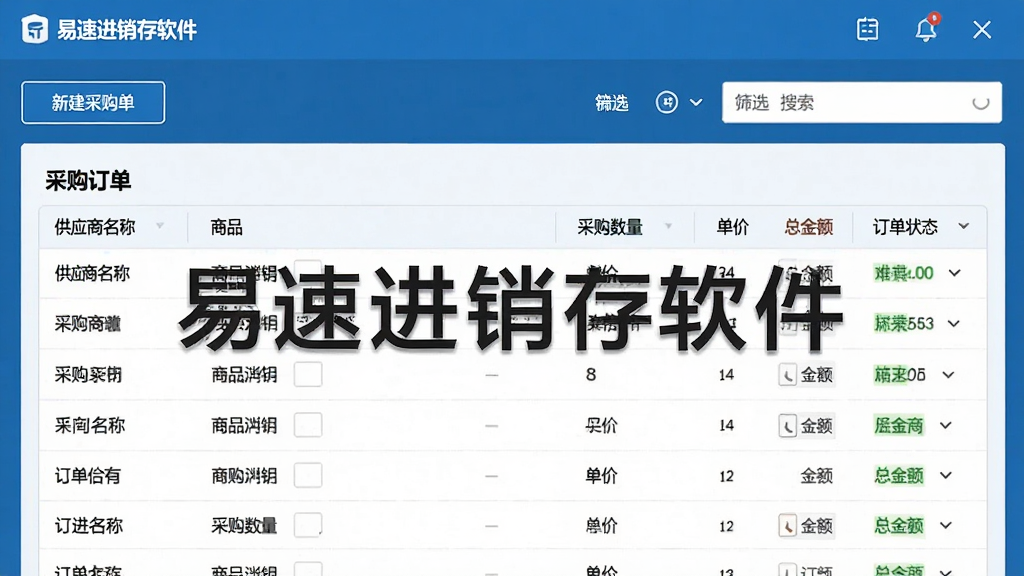Click the 采购数量 cell in the 订进名称 row

(244, 526)
